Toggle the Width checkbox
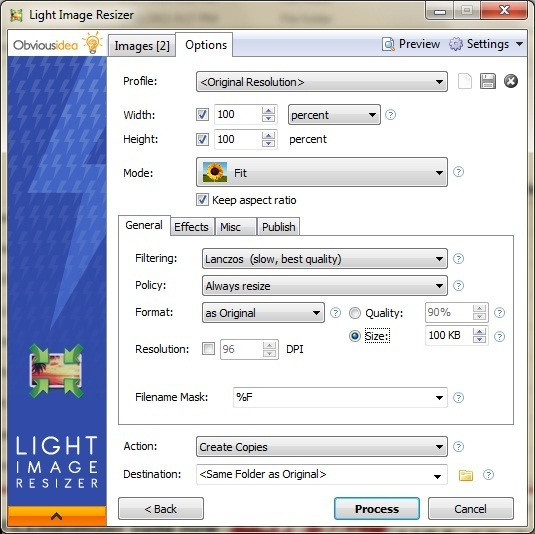The width and height of the screenshot is (535, 534). click(202, 114)
